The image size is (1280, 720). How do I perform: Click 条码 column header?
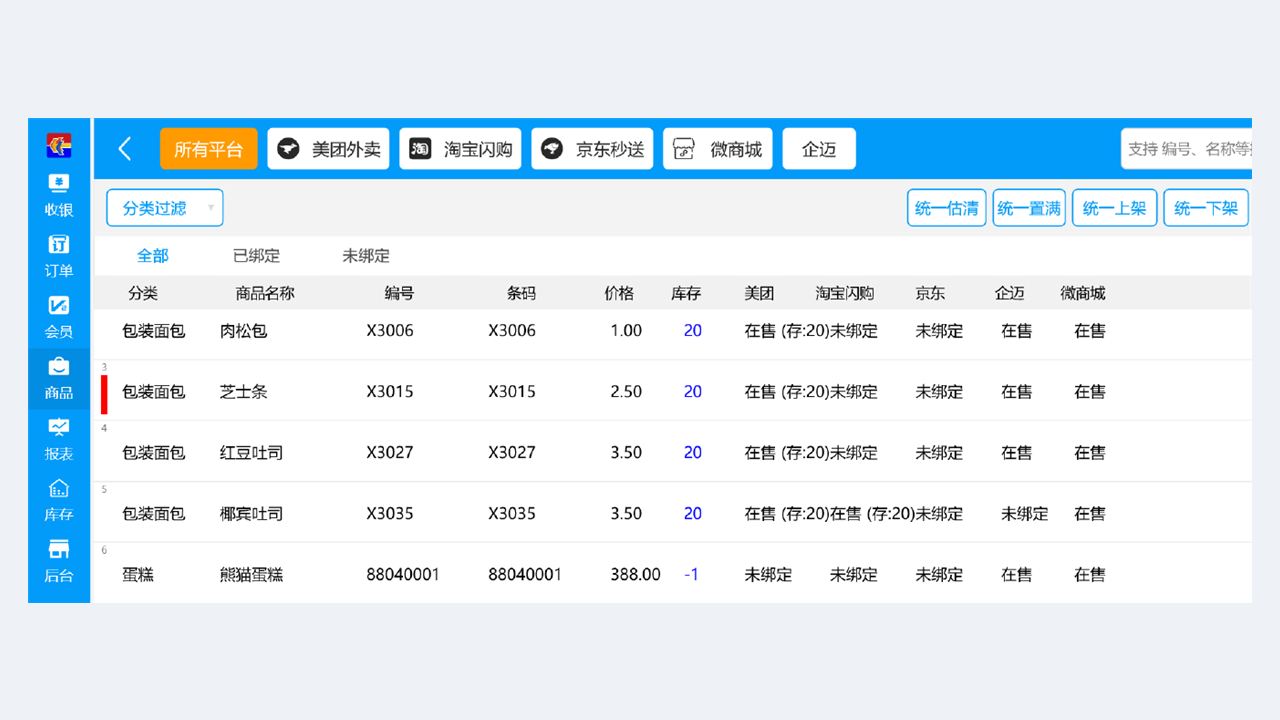click(521, 294)
